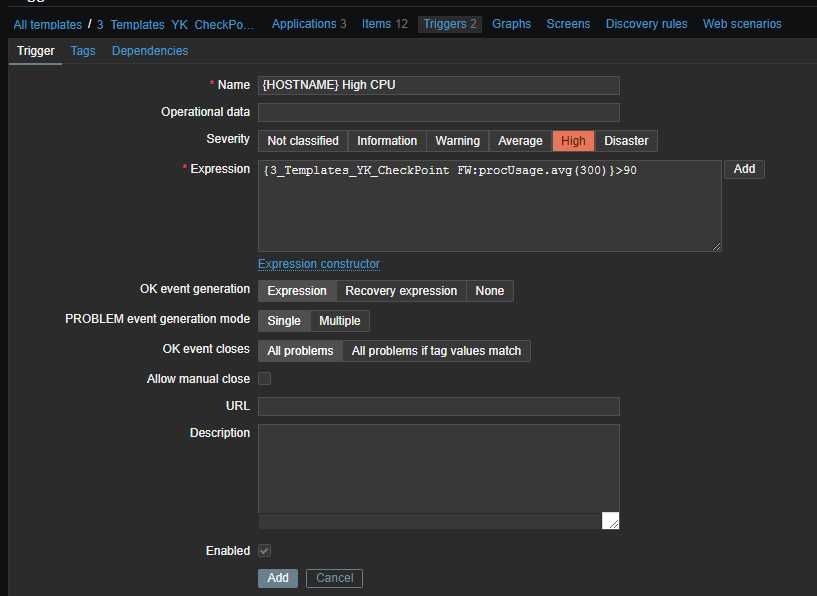Choose Recovery expression for OK event

point(401,291)
